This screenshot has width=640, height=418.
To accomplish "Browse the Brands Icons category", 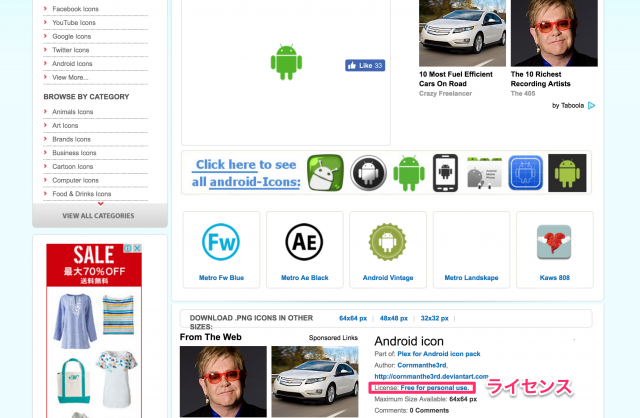I will [x=71, y=139].
